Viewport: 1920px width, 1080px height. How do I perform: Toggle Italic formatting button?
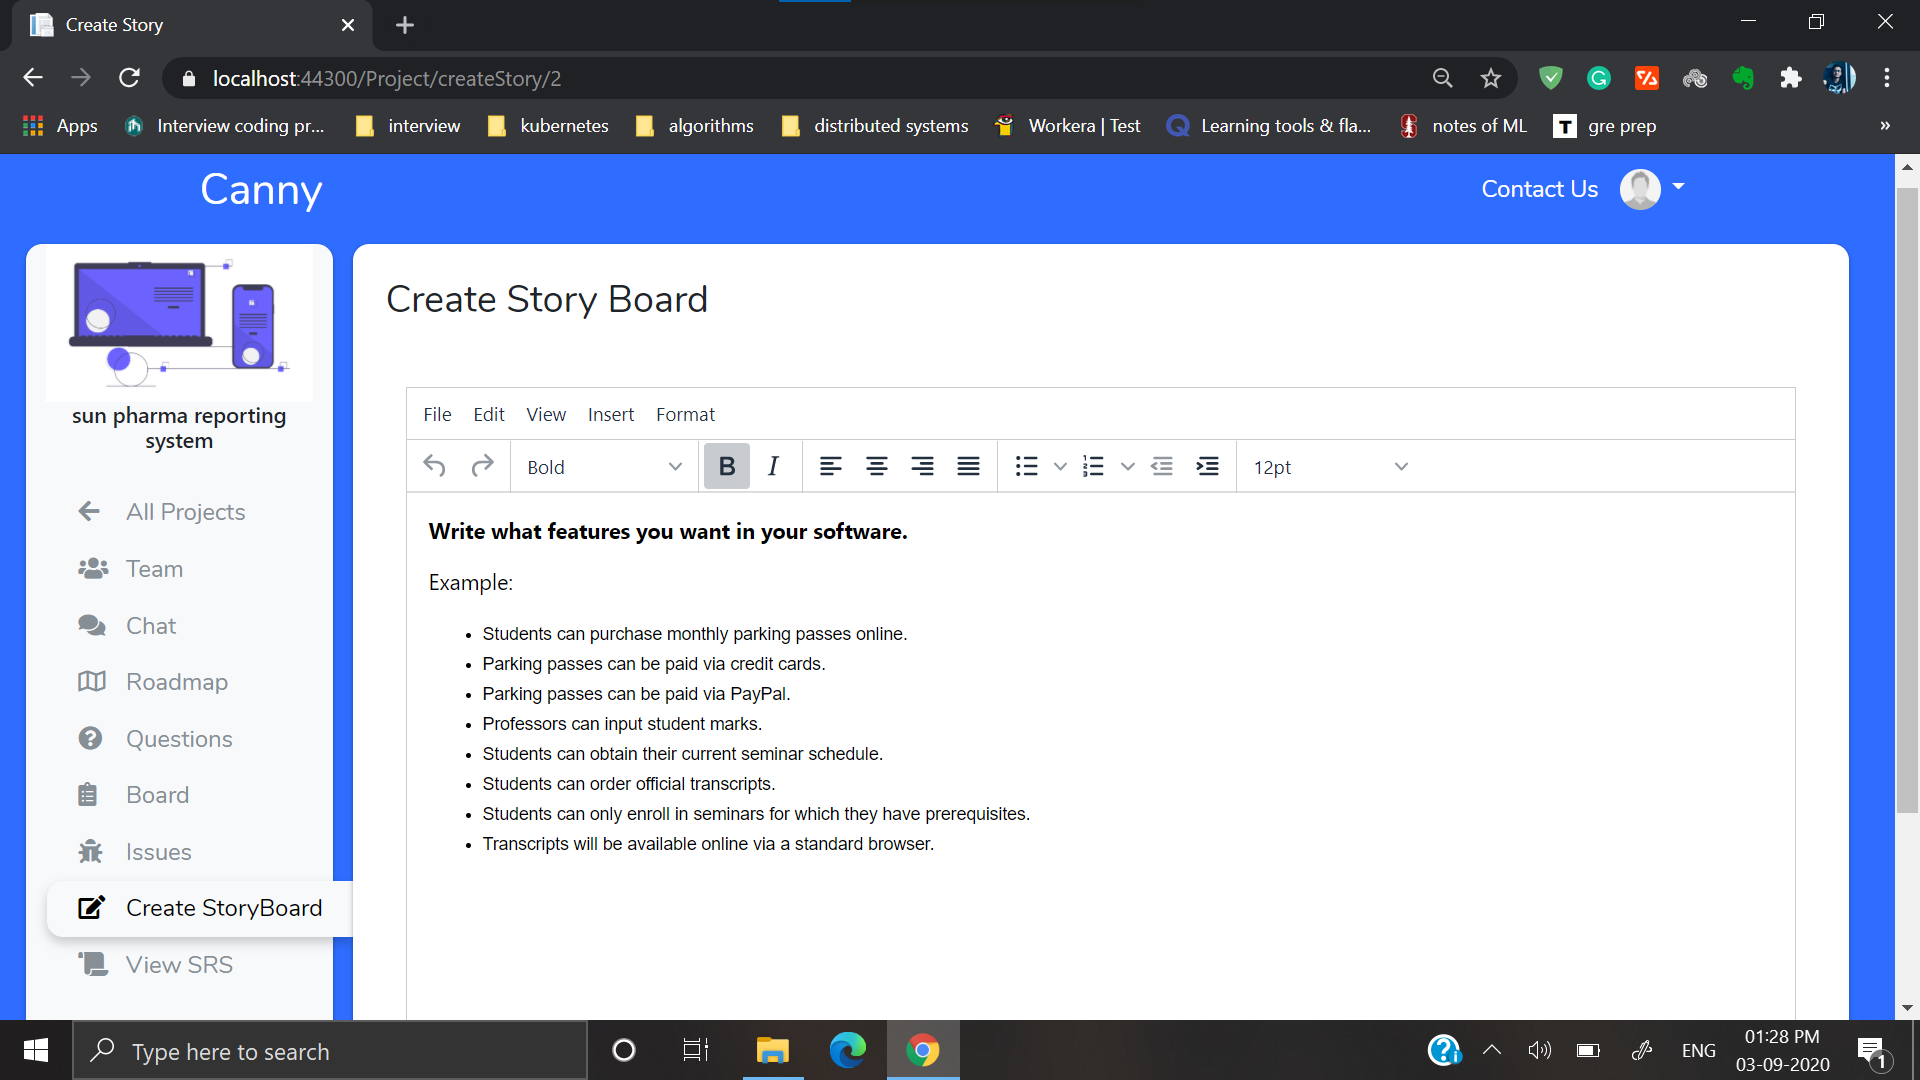click(773, 466)
